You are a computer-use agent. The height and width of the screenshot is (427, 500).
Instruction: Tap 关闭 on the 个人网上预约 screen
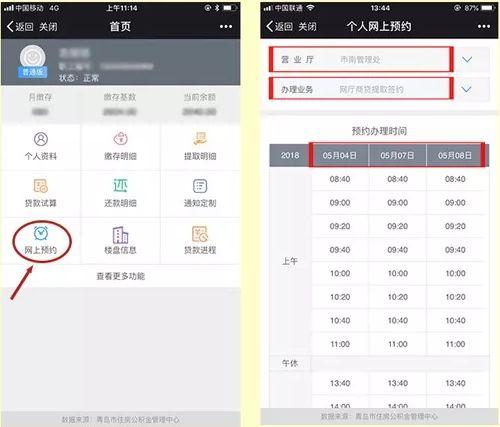coord(307,26)
